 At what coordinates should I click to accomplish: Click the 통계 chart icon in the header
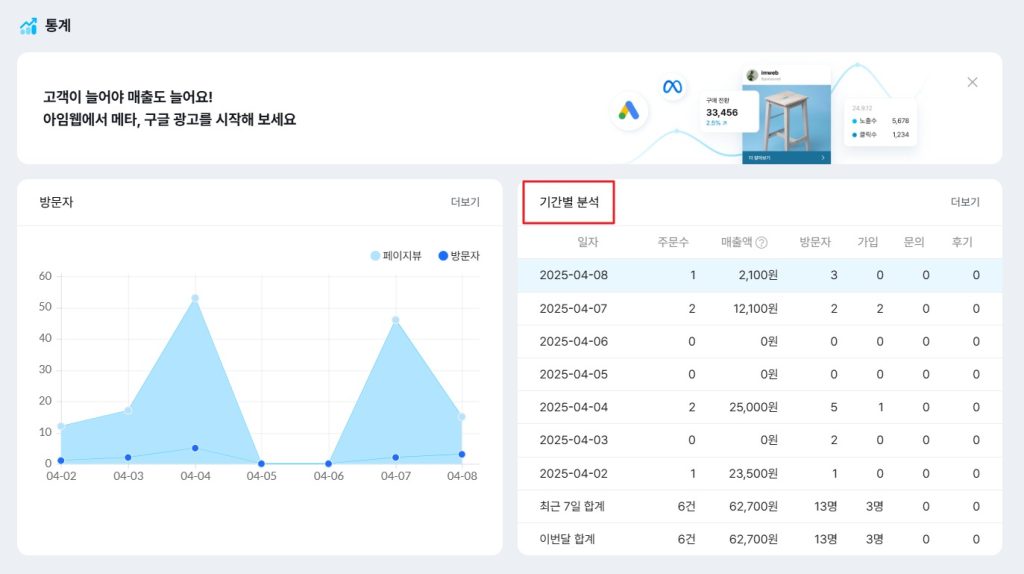(x=28, y=26)
